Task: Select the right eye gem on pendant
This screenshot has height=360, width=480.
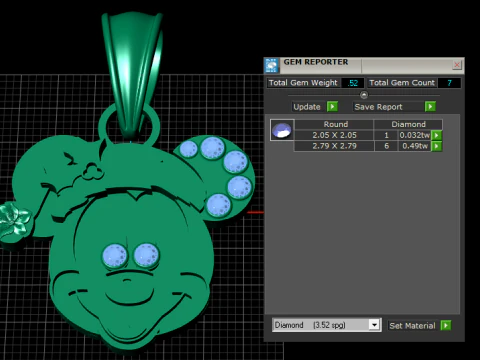Action: 146,255
